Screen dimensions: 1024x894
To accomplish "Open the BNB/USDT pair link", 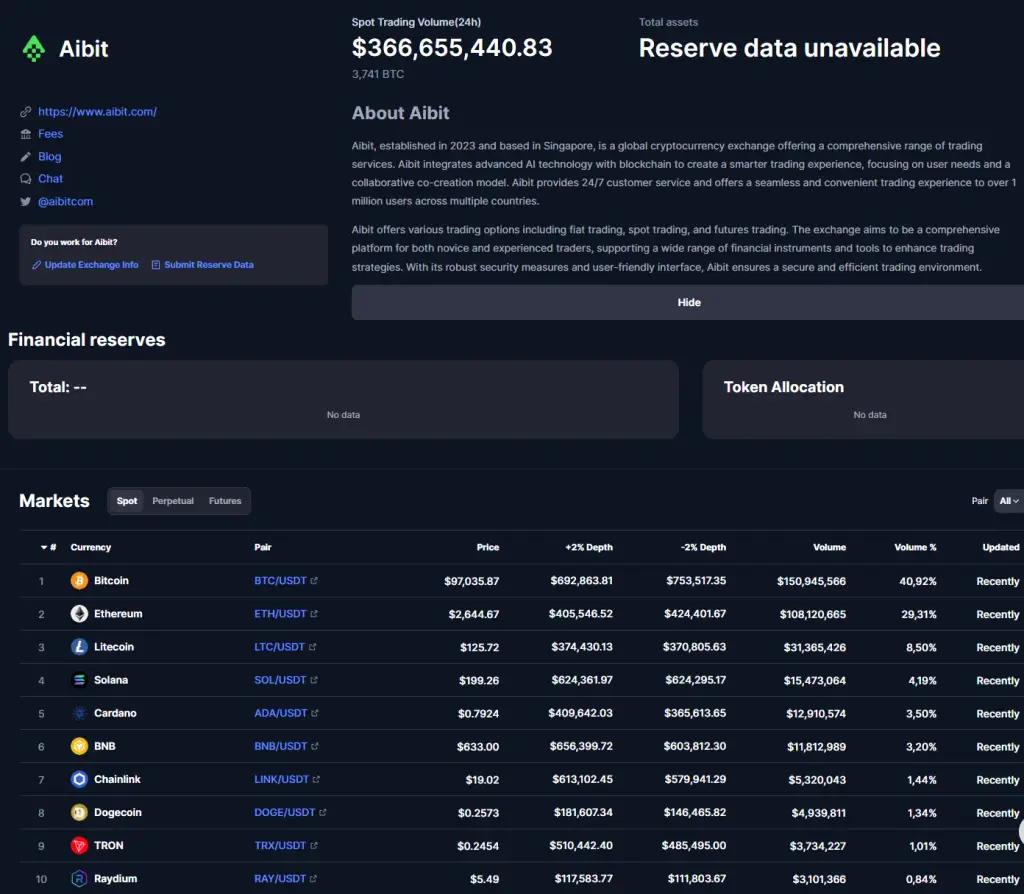I will [x=281, y=746].
